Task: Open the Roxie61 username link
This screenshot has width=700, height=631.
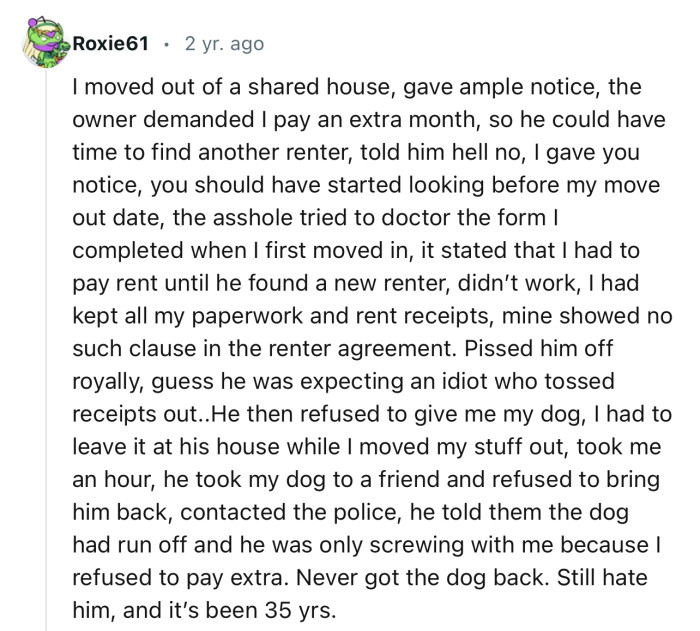Action: (x=110, y=44)
